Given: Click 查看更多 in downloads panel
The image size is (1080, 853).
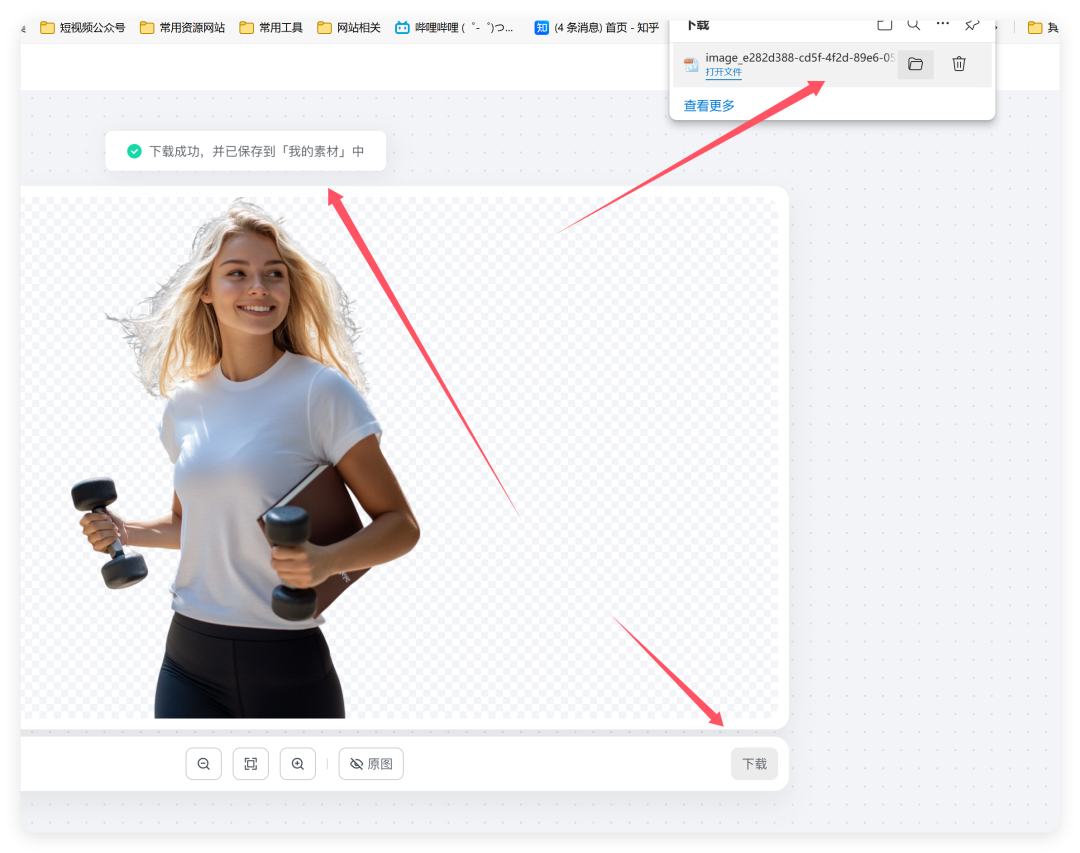Looking at the screenshot, I should click(x=709, y=106).
